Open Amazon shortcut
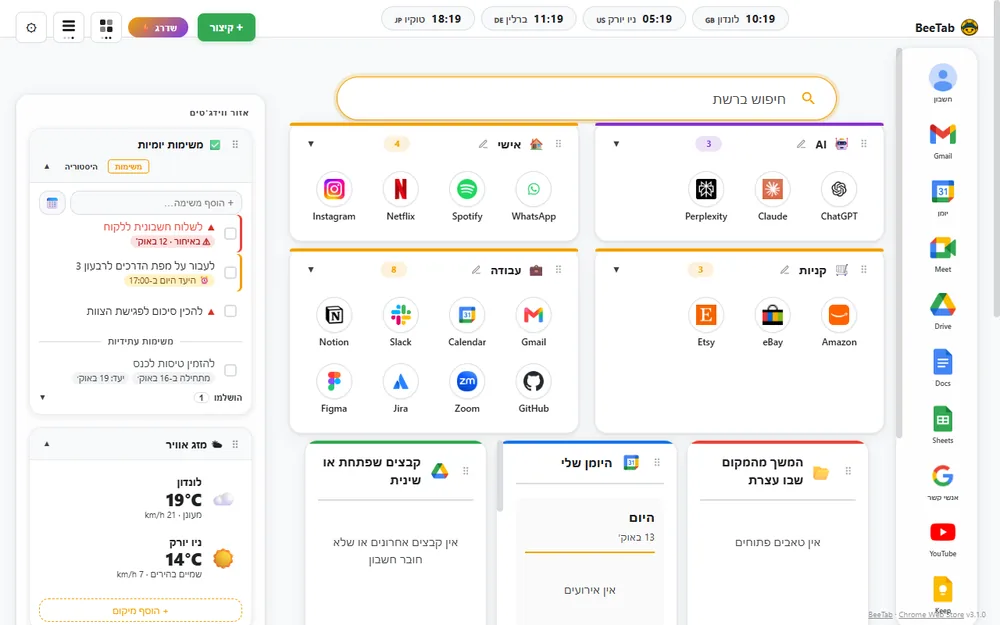Viewport: 1000px width, 625px height. [x=839, y=315]
